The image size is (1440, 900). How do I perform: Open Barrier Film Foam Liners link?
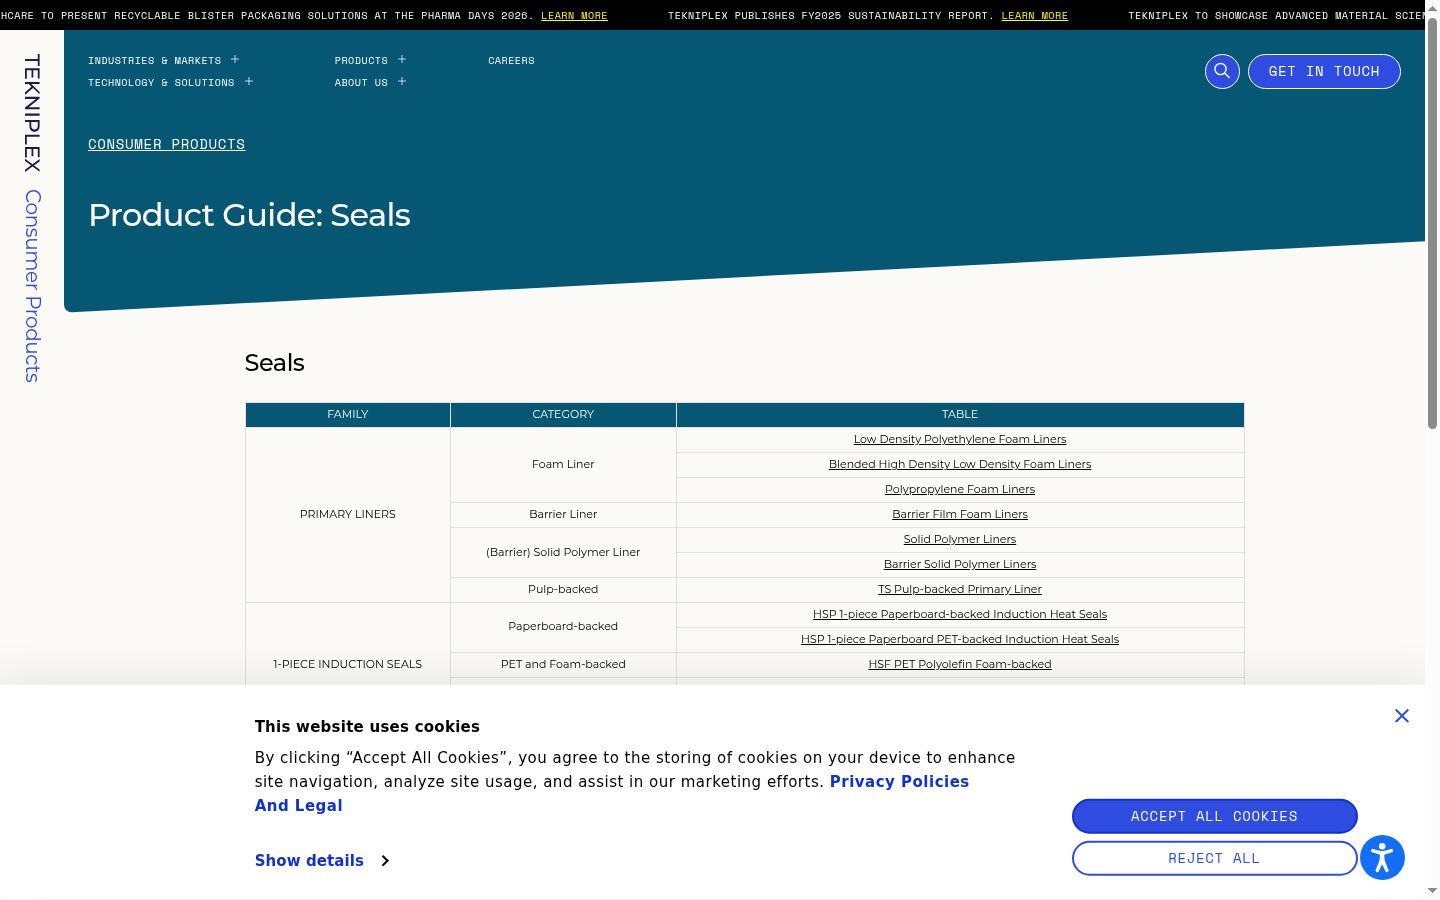tap(960, 514)
